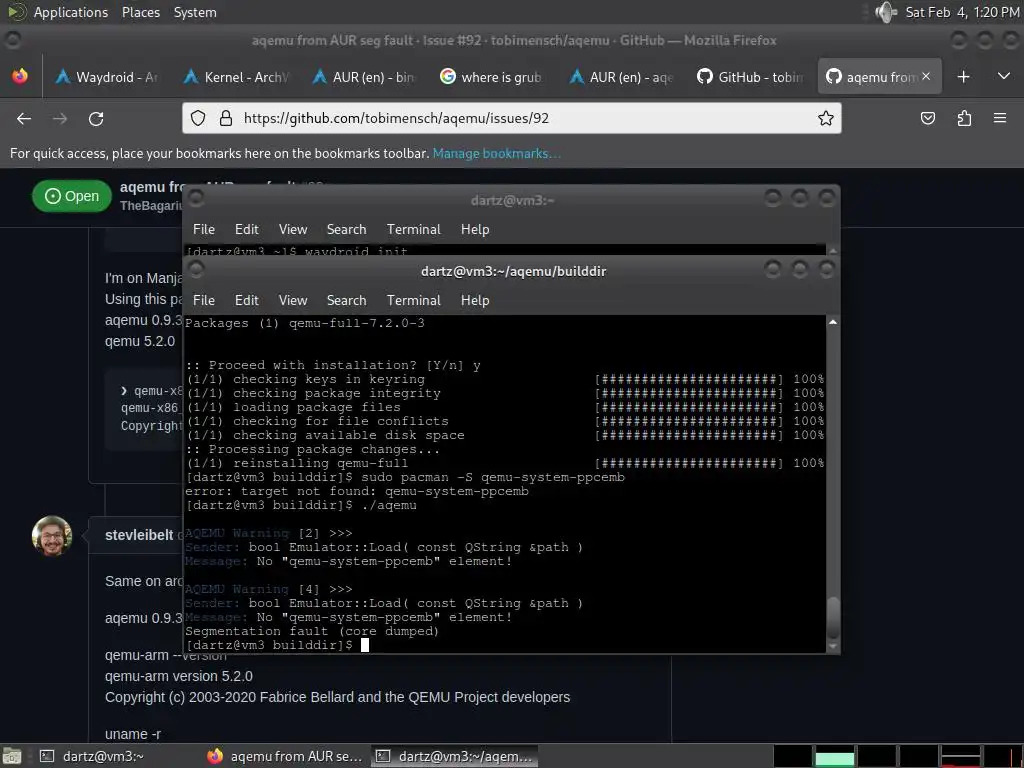This screenshot has height=768, width=1024.
Task: Bookmark this page with the star icon
Action: click(825, 118)
